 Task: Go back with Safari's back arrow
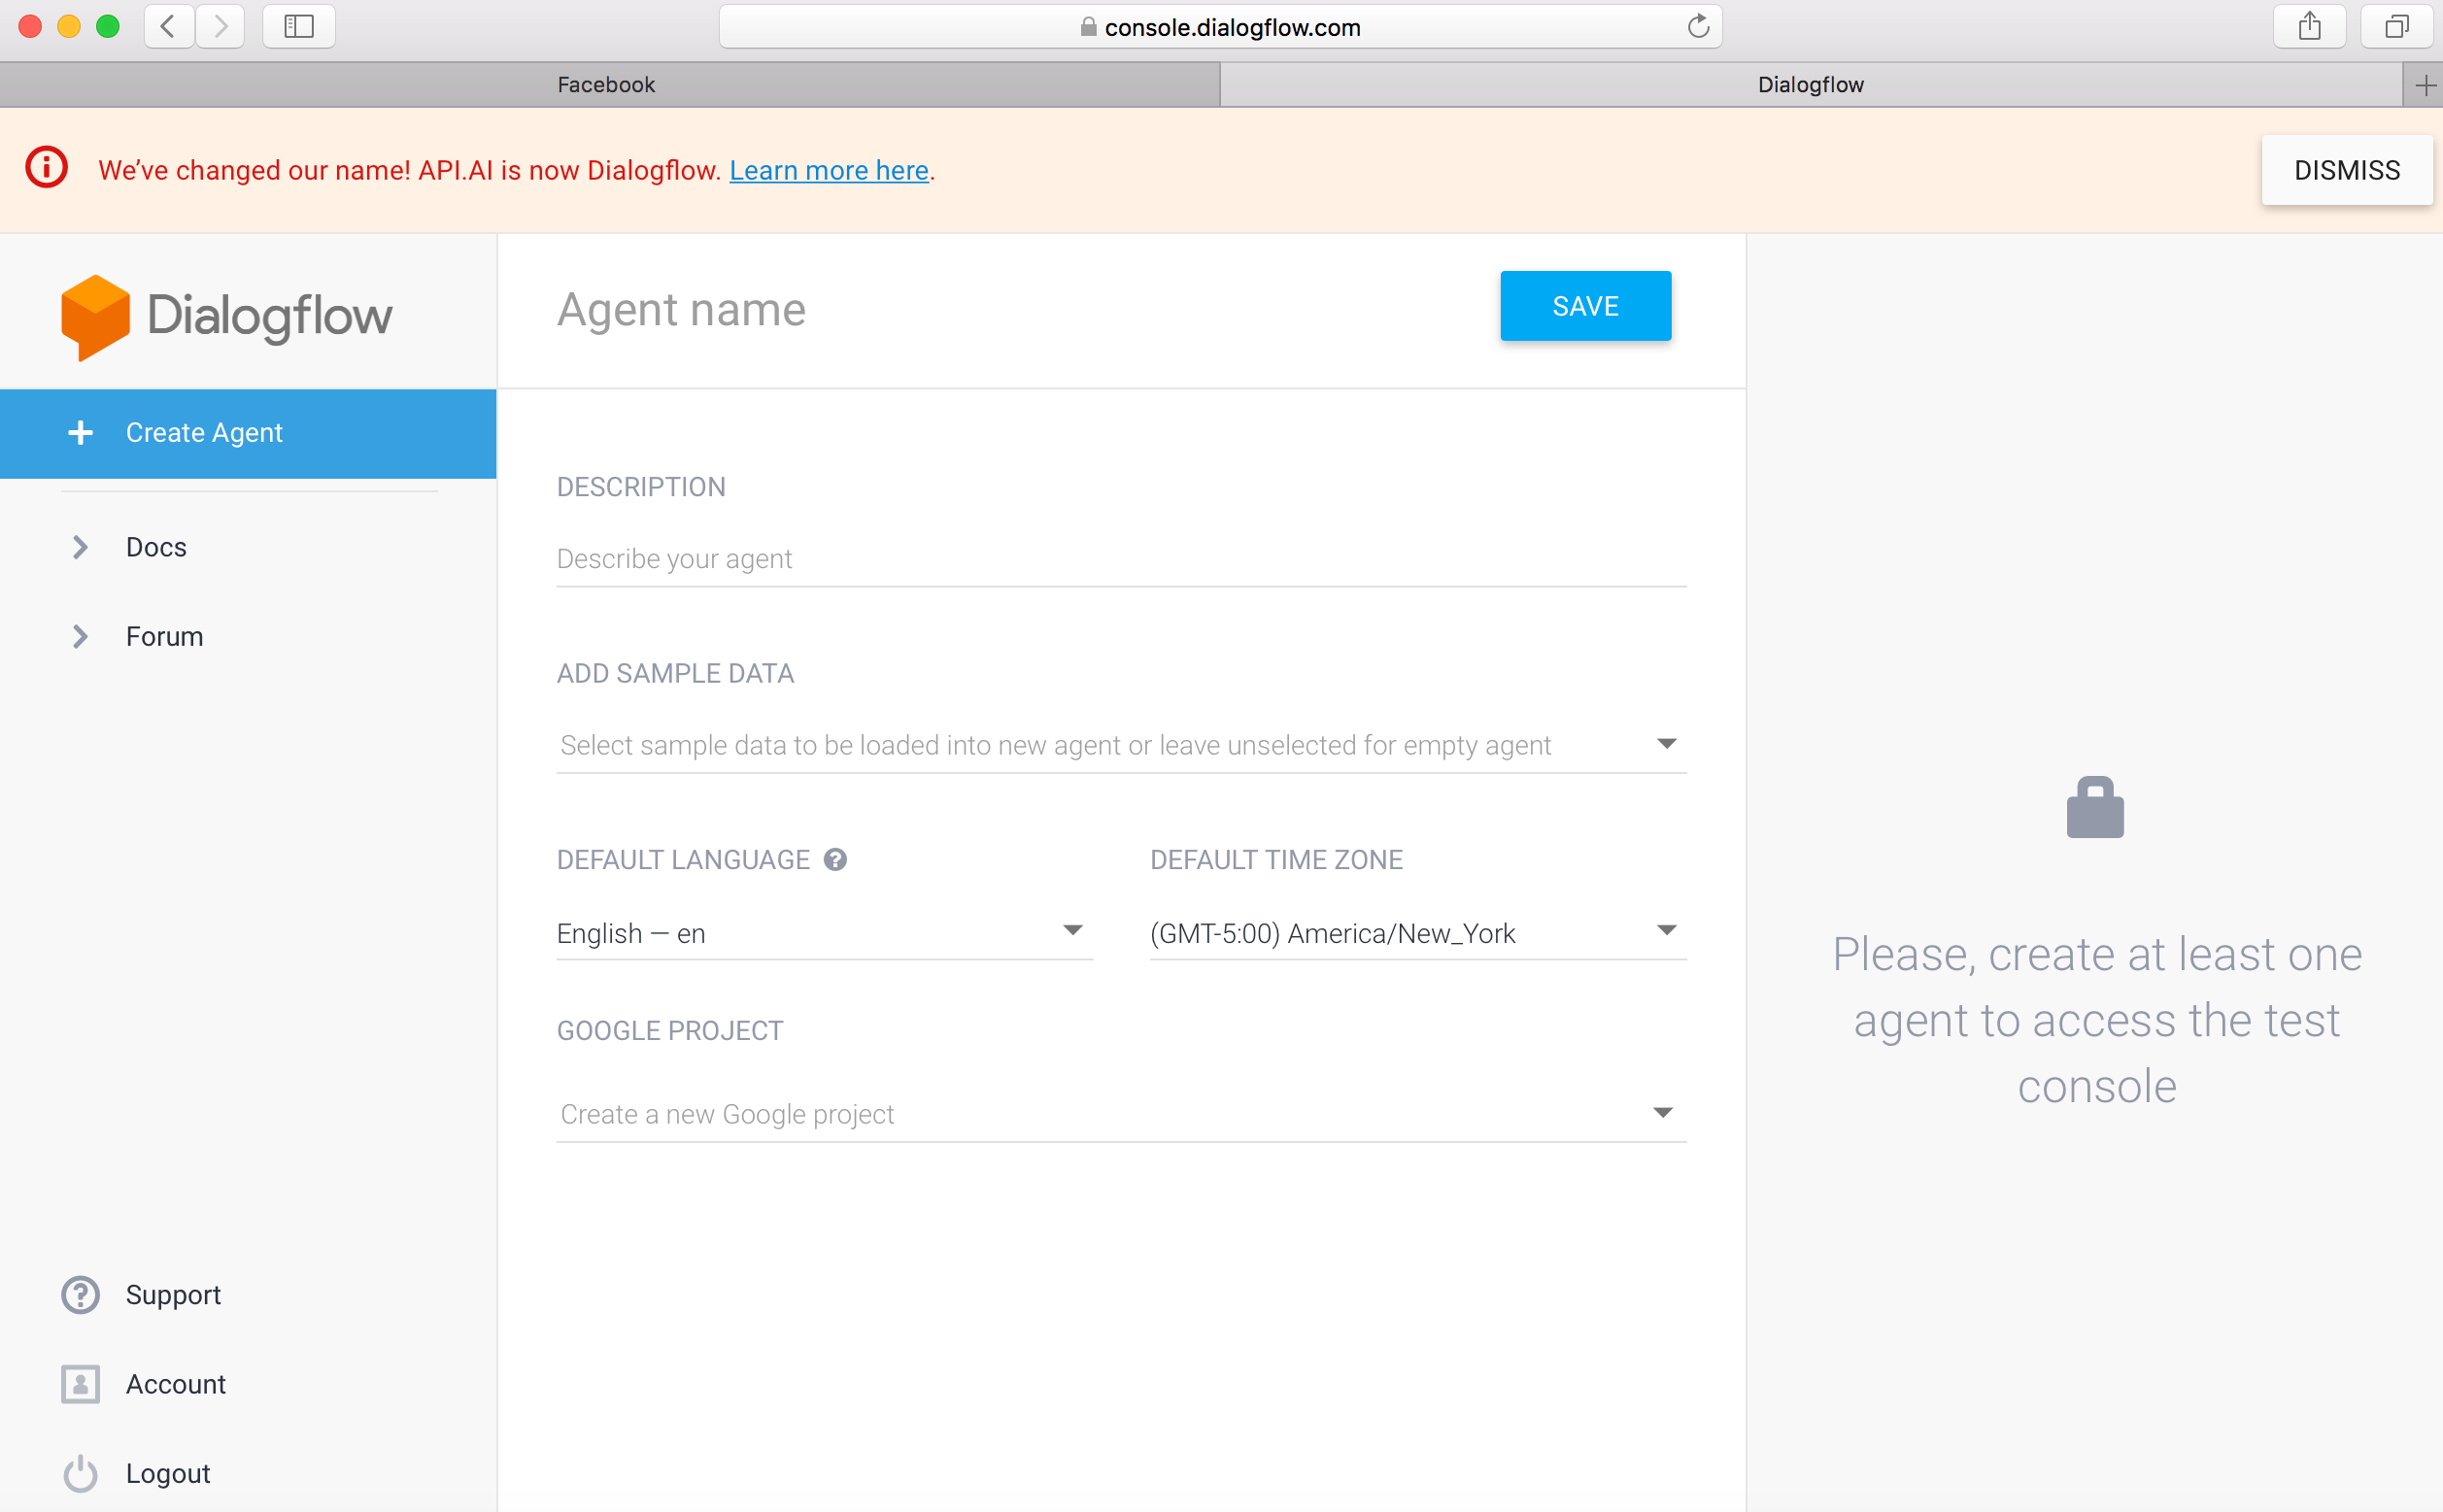(x=168, y=27)
